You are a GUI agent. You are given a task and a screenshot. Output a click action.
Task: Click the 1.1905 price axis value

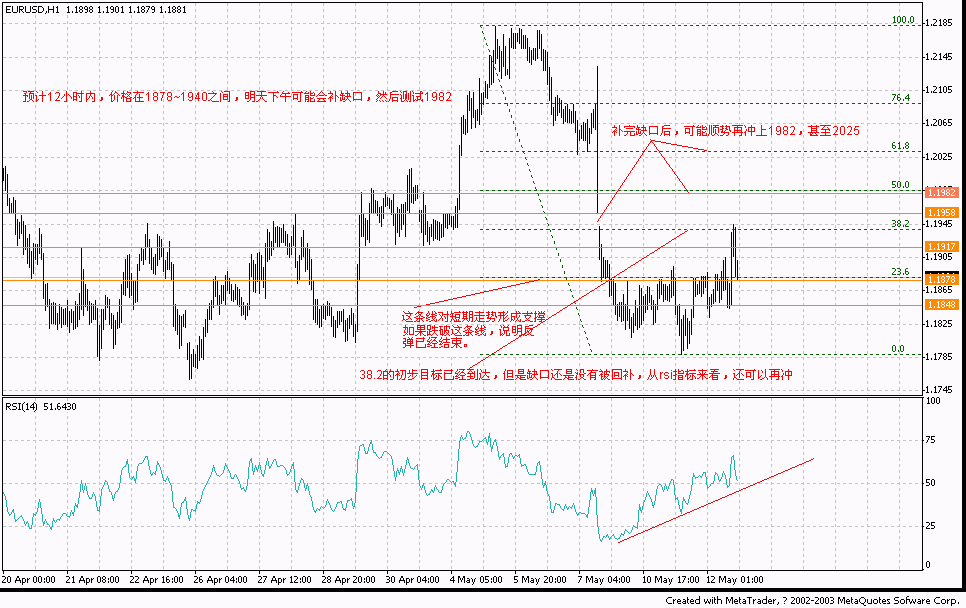click(x=941, y=257)
